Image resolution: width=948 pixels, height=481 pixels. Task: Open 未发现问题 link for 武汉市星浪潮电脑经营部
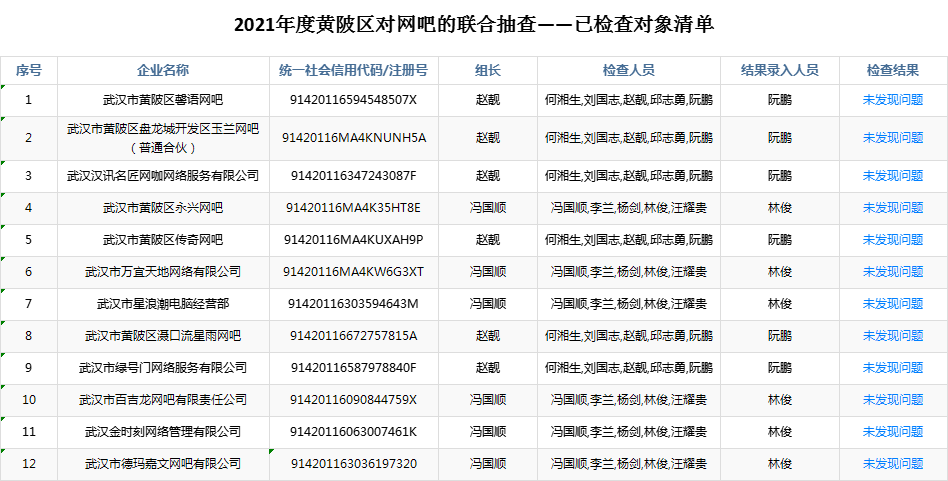pos(892,304)
